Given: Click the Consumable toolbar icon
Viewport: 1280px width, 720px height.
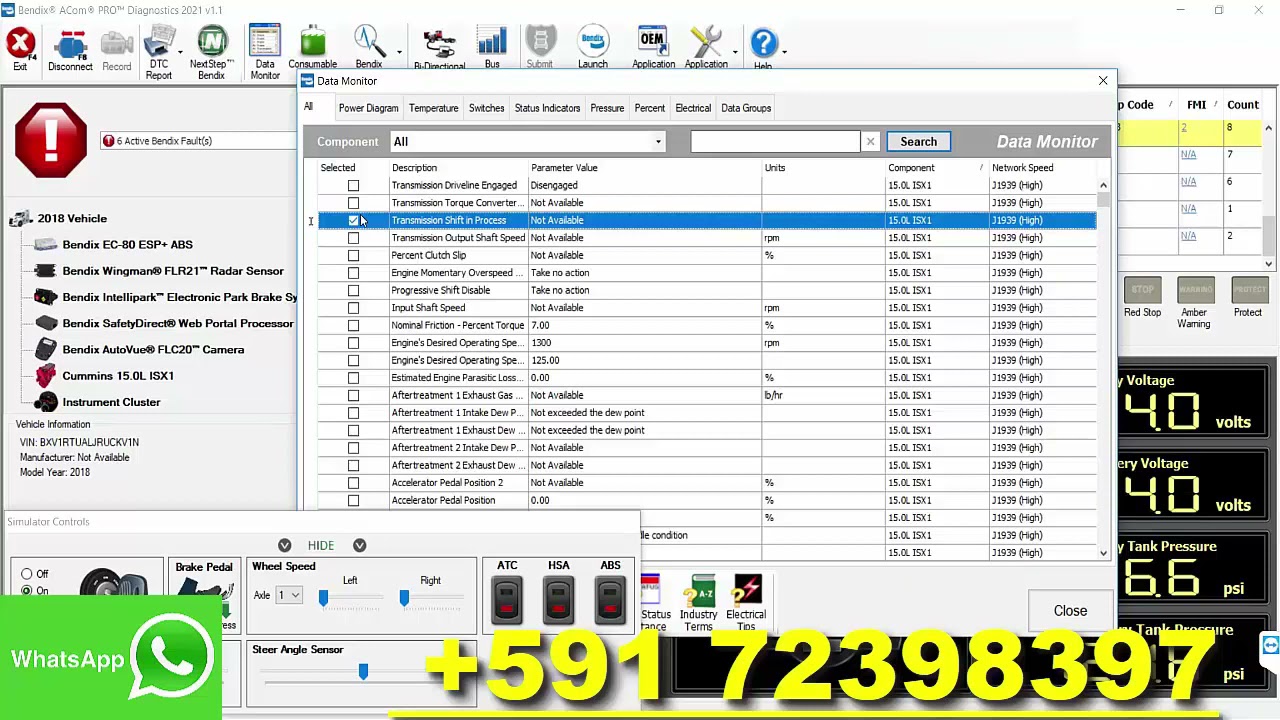Looking at the screenshot, I should [312, 48].
